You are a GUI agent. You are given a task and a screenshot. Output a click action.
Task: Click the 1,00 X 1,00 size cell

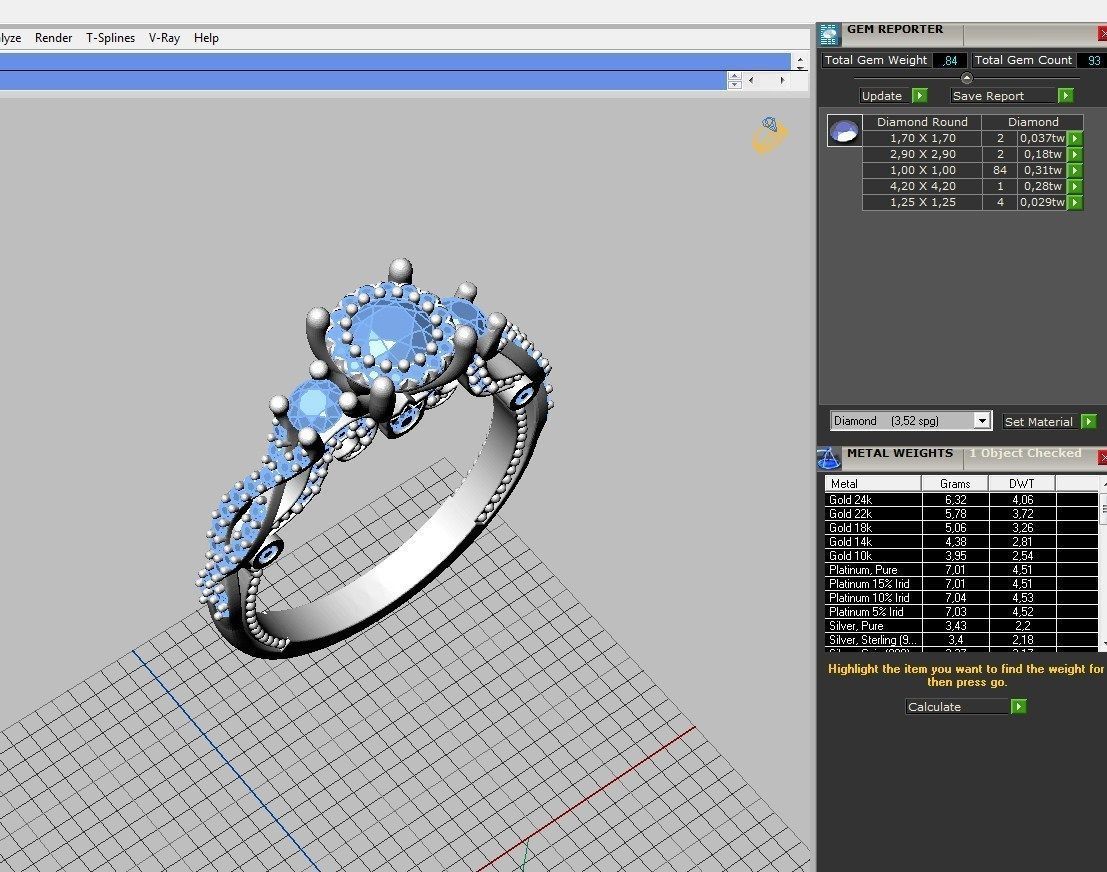pyautogui.click(x=923, y=170)
